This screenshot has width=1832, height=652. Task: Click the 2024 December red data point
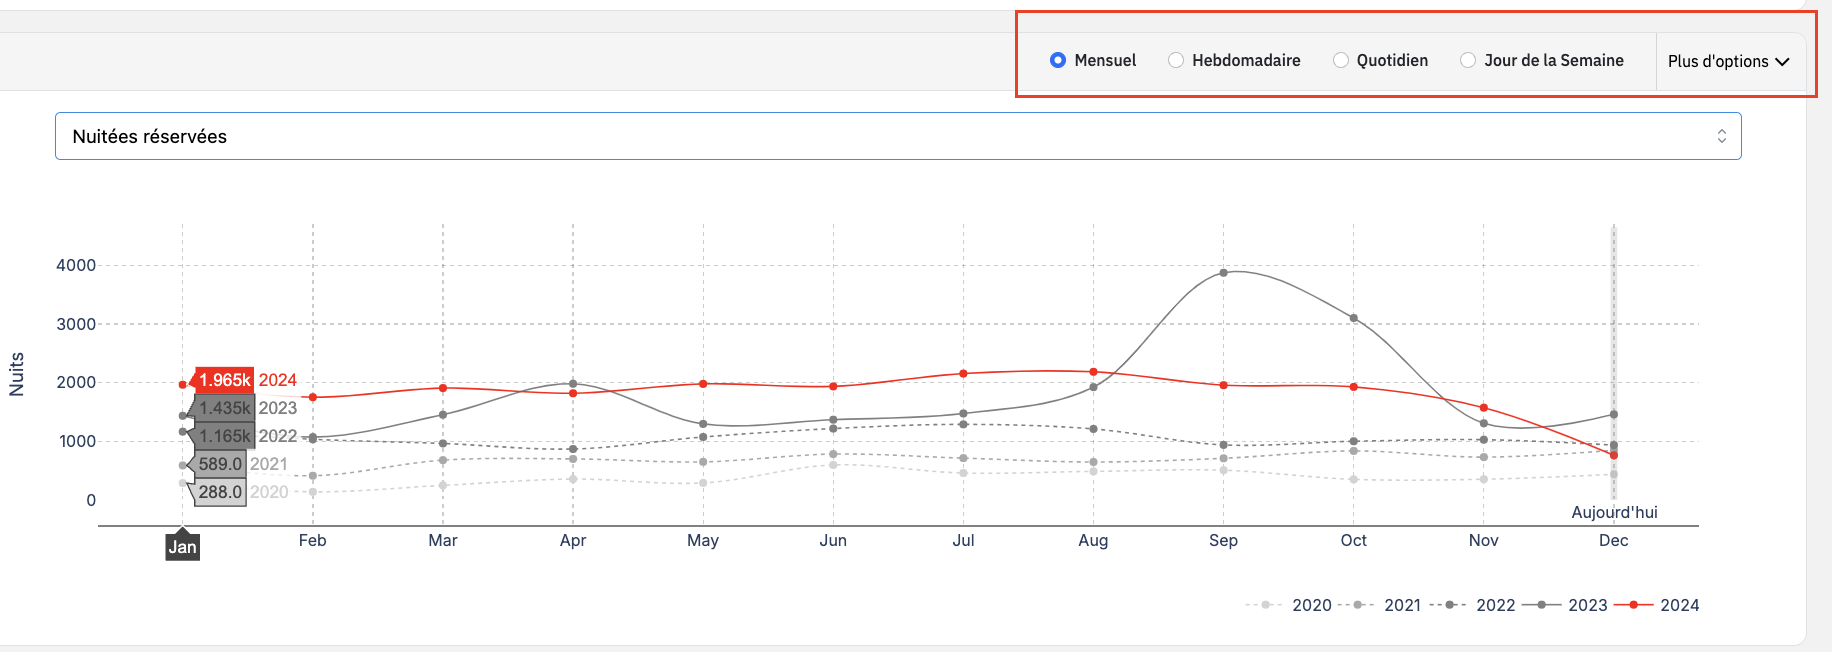point(1613,455)
